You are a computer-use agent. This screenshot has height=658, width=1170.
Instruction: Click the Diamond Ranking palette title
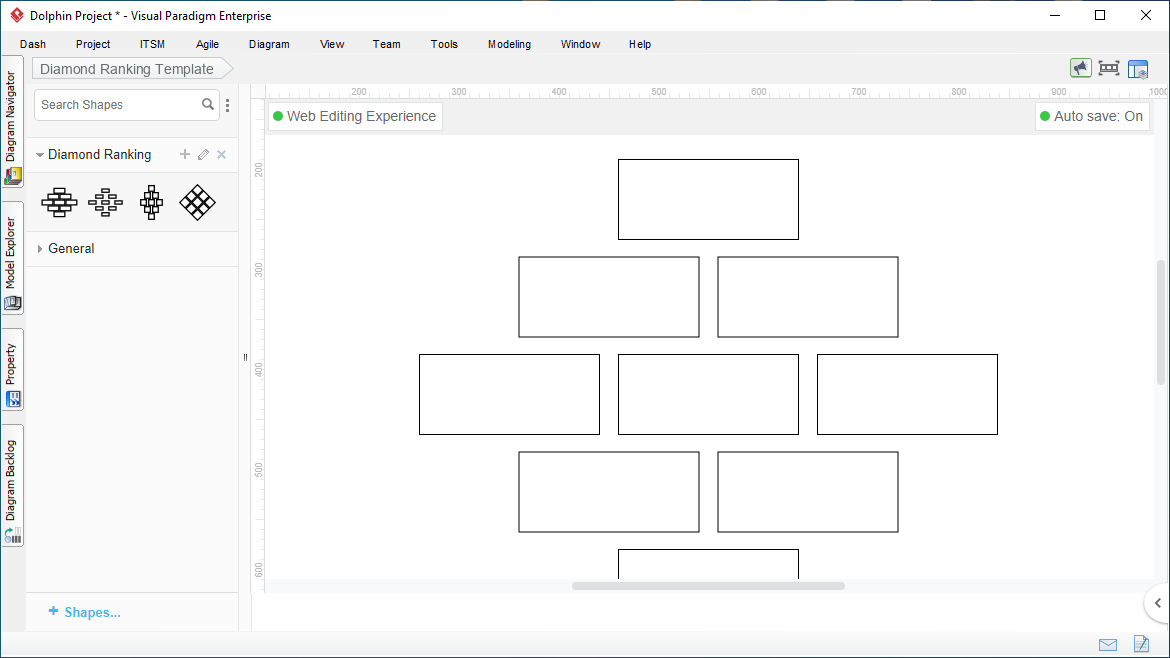pyautogui.click(x=99, y=154)
